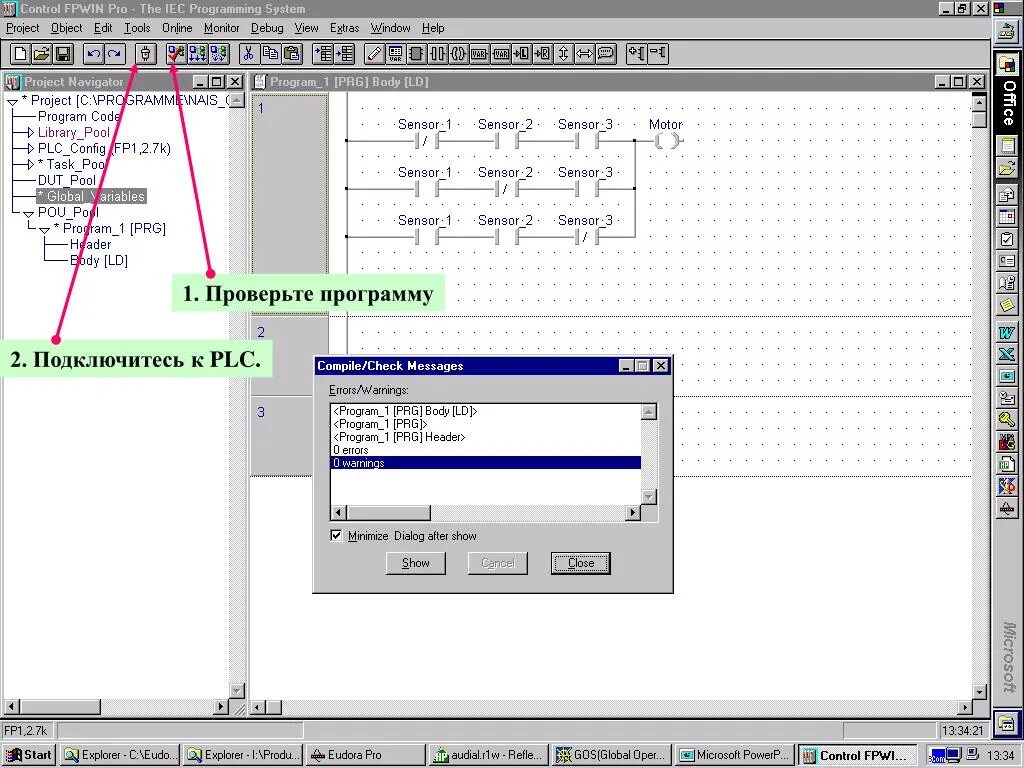This screenshot has width=1024, height=768.
Task: Open the variable selection table icon
Action: pos(395,54)
